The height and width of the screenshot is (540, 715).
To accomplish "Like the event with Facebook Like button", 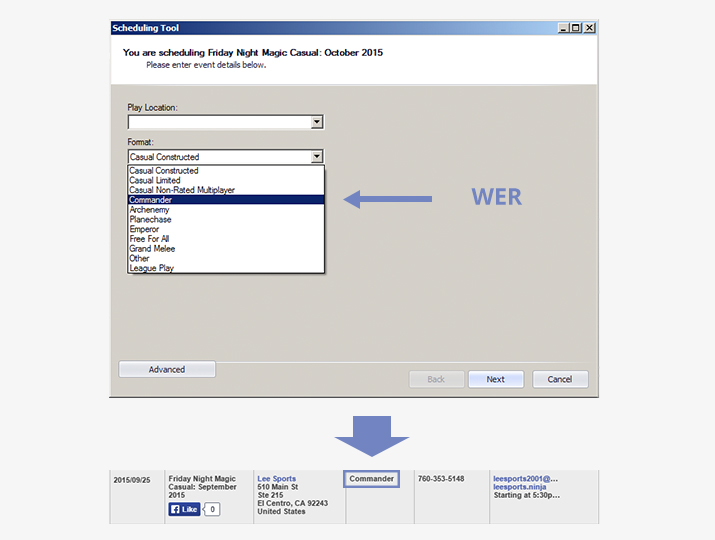I will [x=184, y=509].
